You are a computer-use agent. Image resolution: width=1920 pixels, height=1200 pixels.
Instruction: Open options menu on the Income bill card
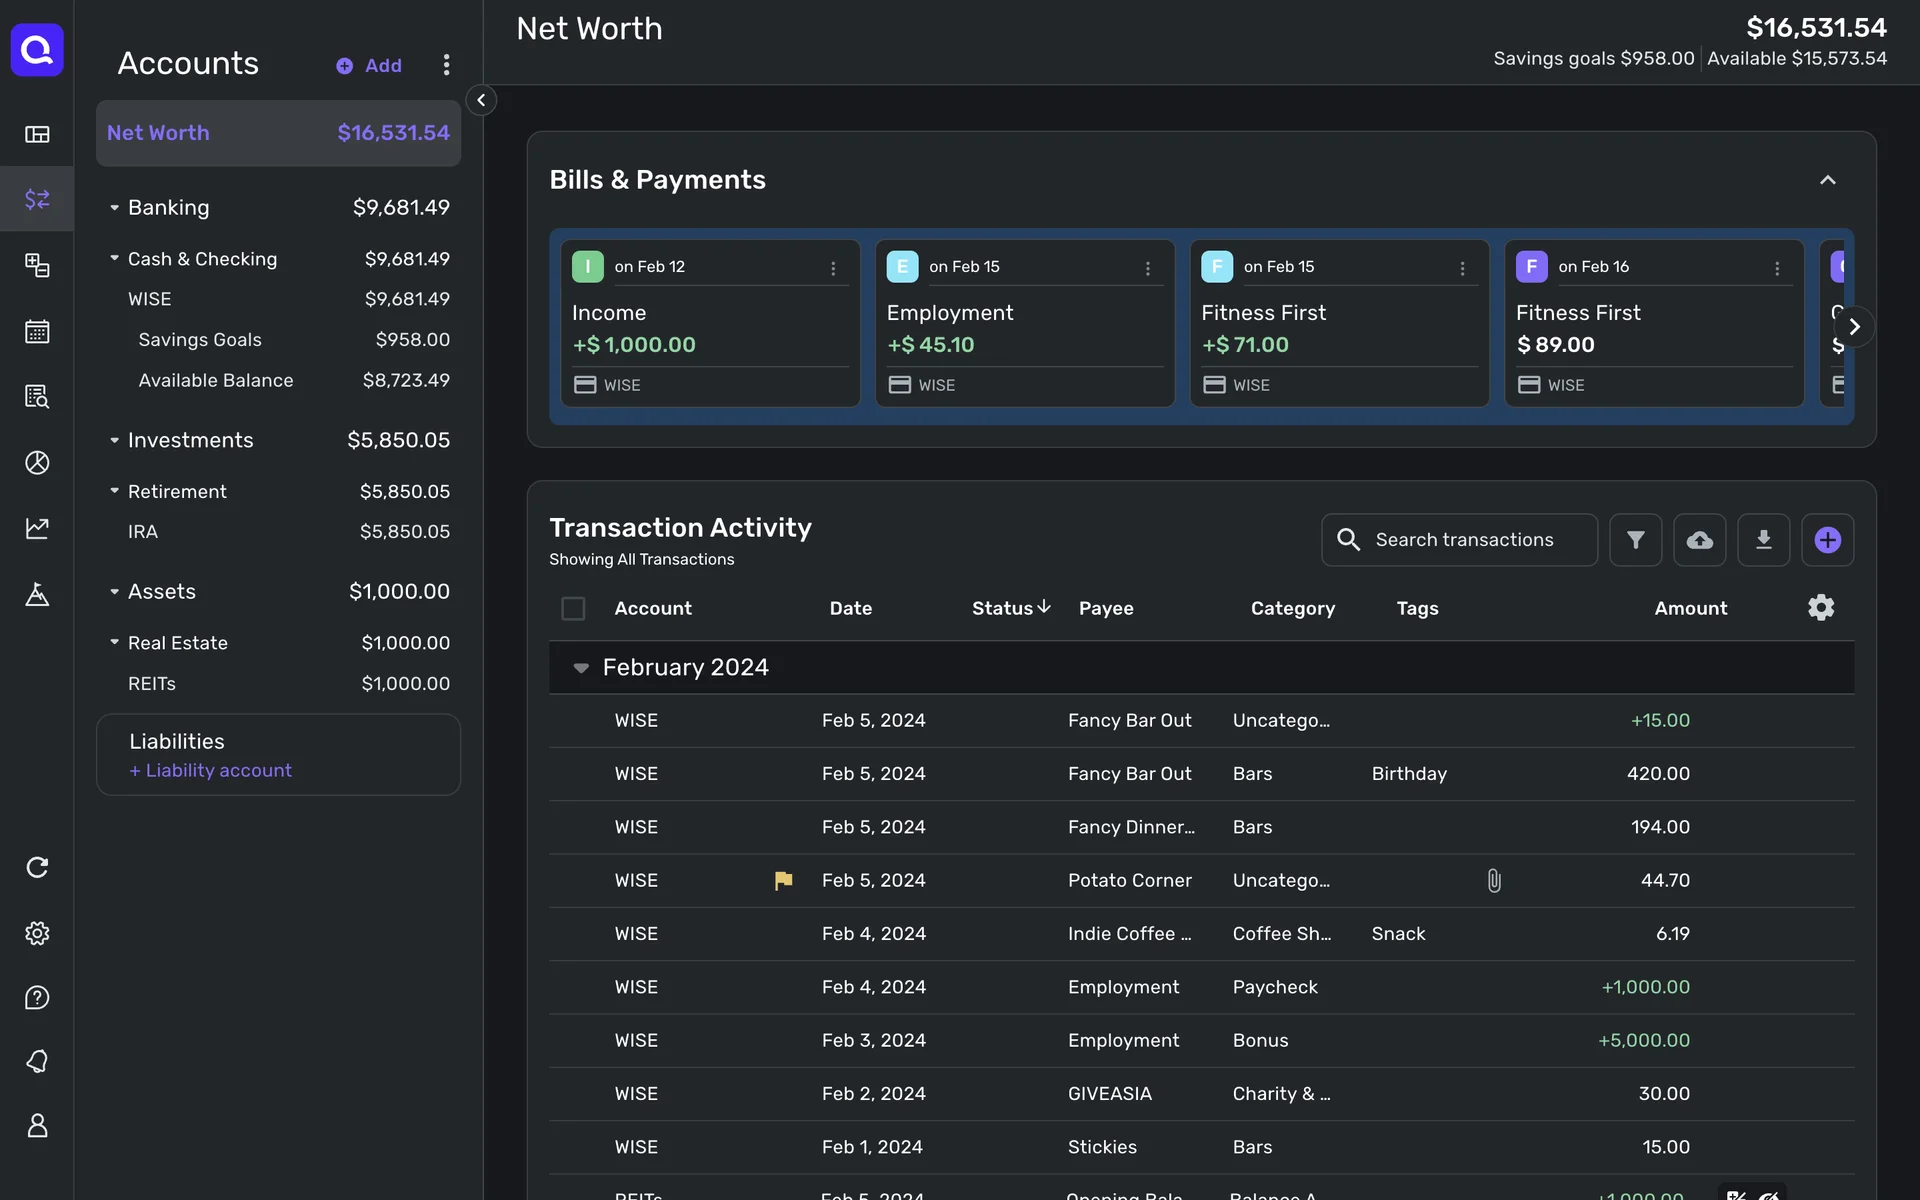click(x=833, y=268)
